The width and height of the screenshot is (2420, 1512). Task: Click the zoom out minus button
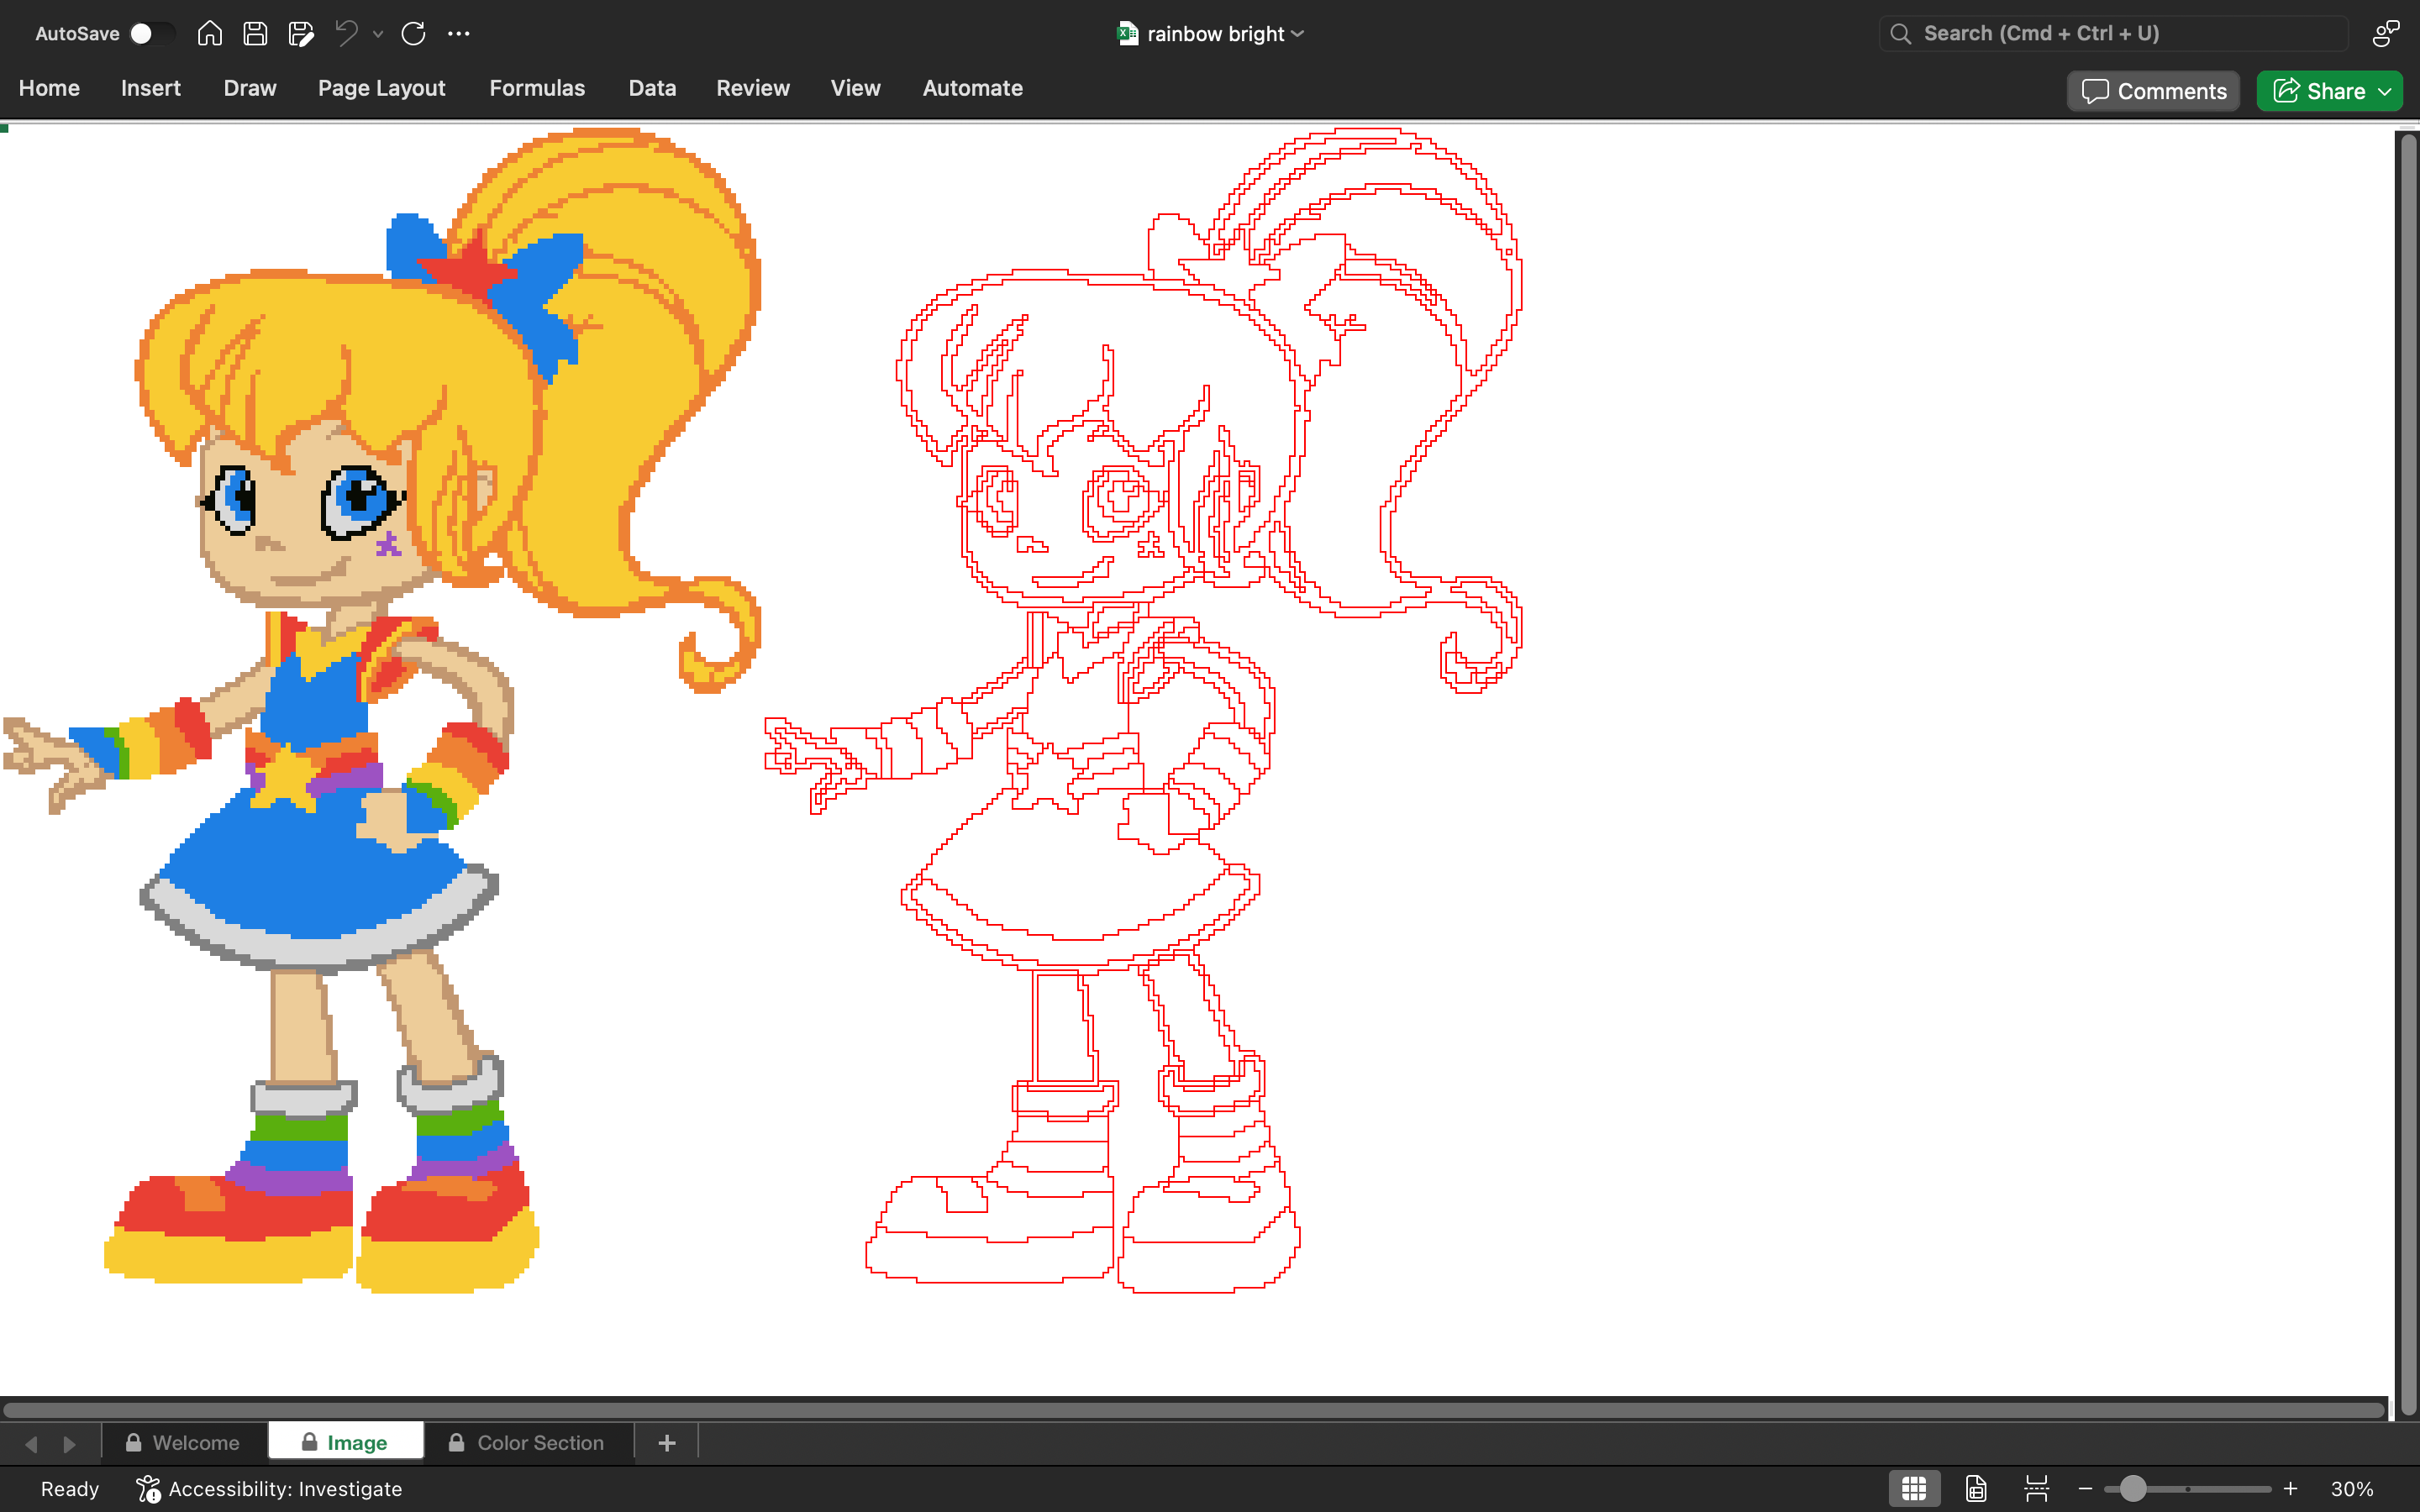2085,1489
